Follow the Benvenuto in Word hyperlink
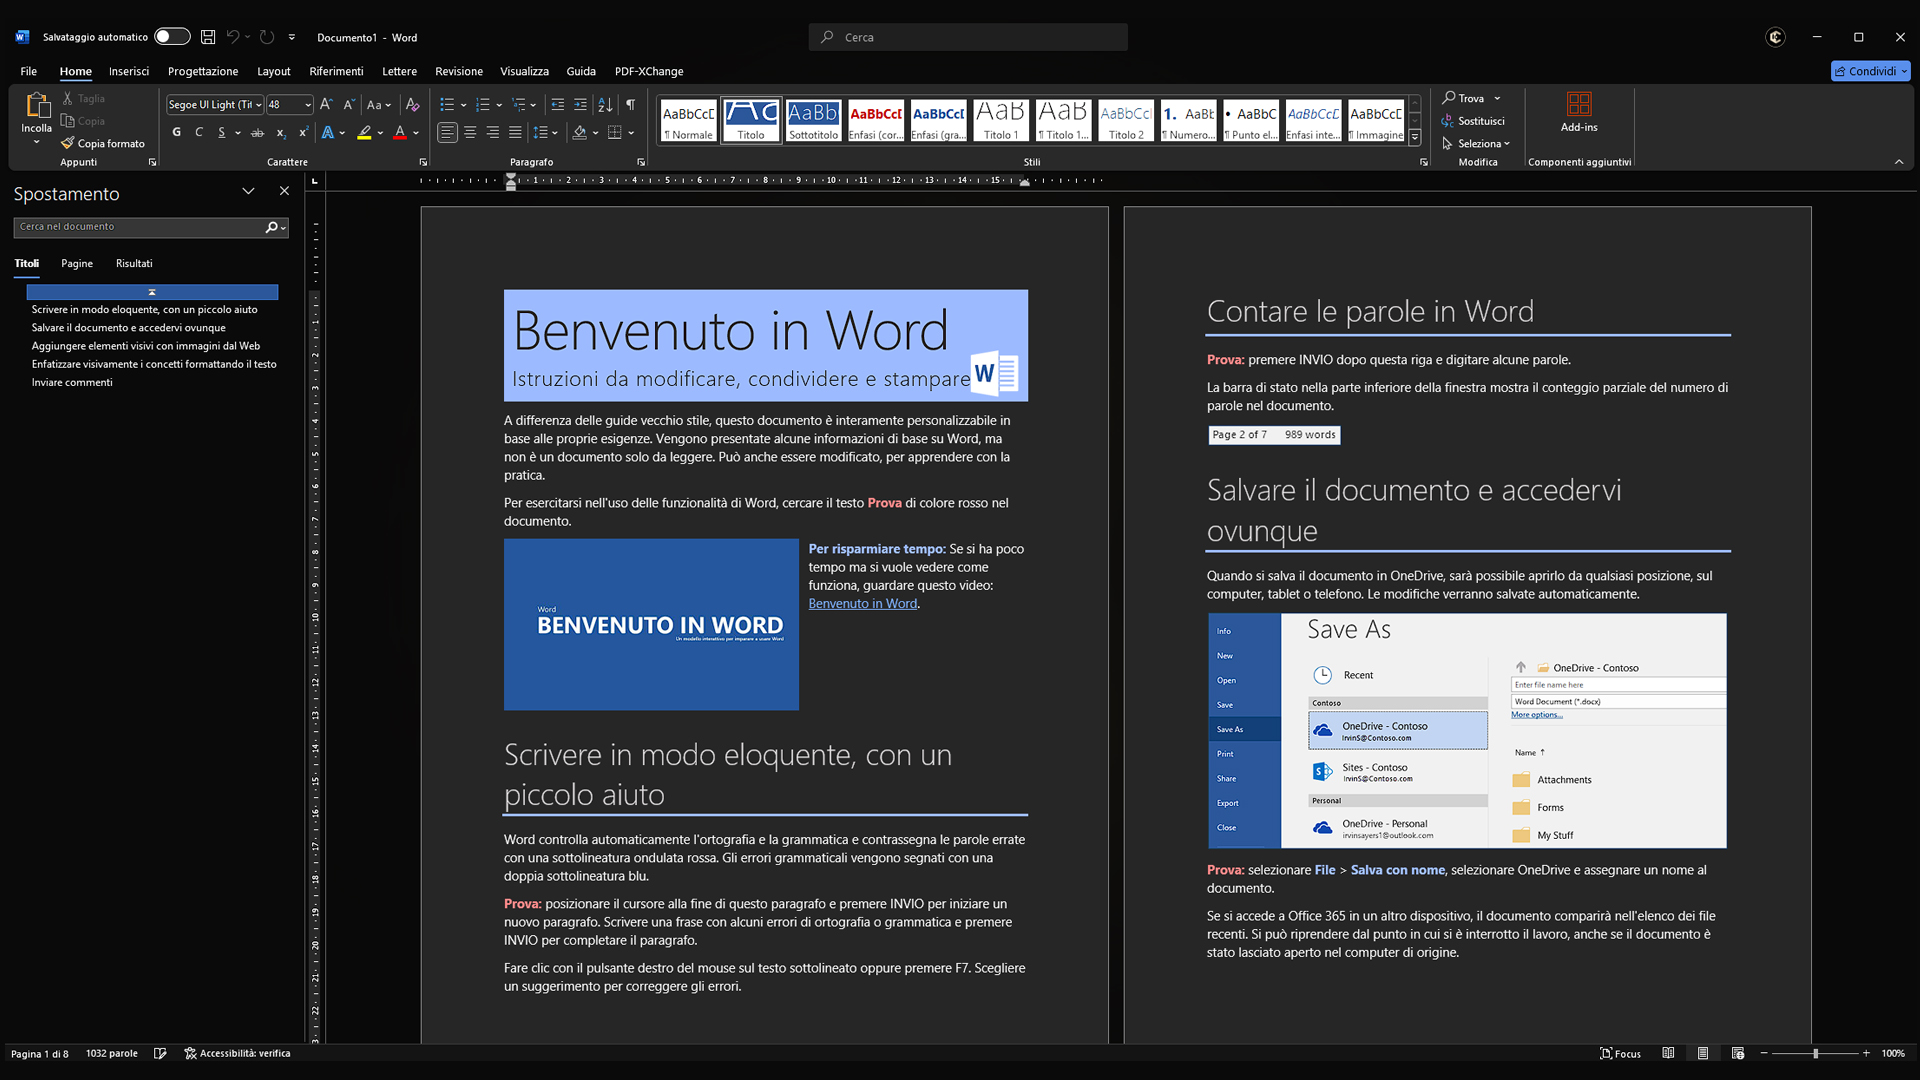 [863, 603]
